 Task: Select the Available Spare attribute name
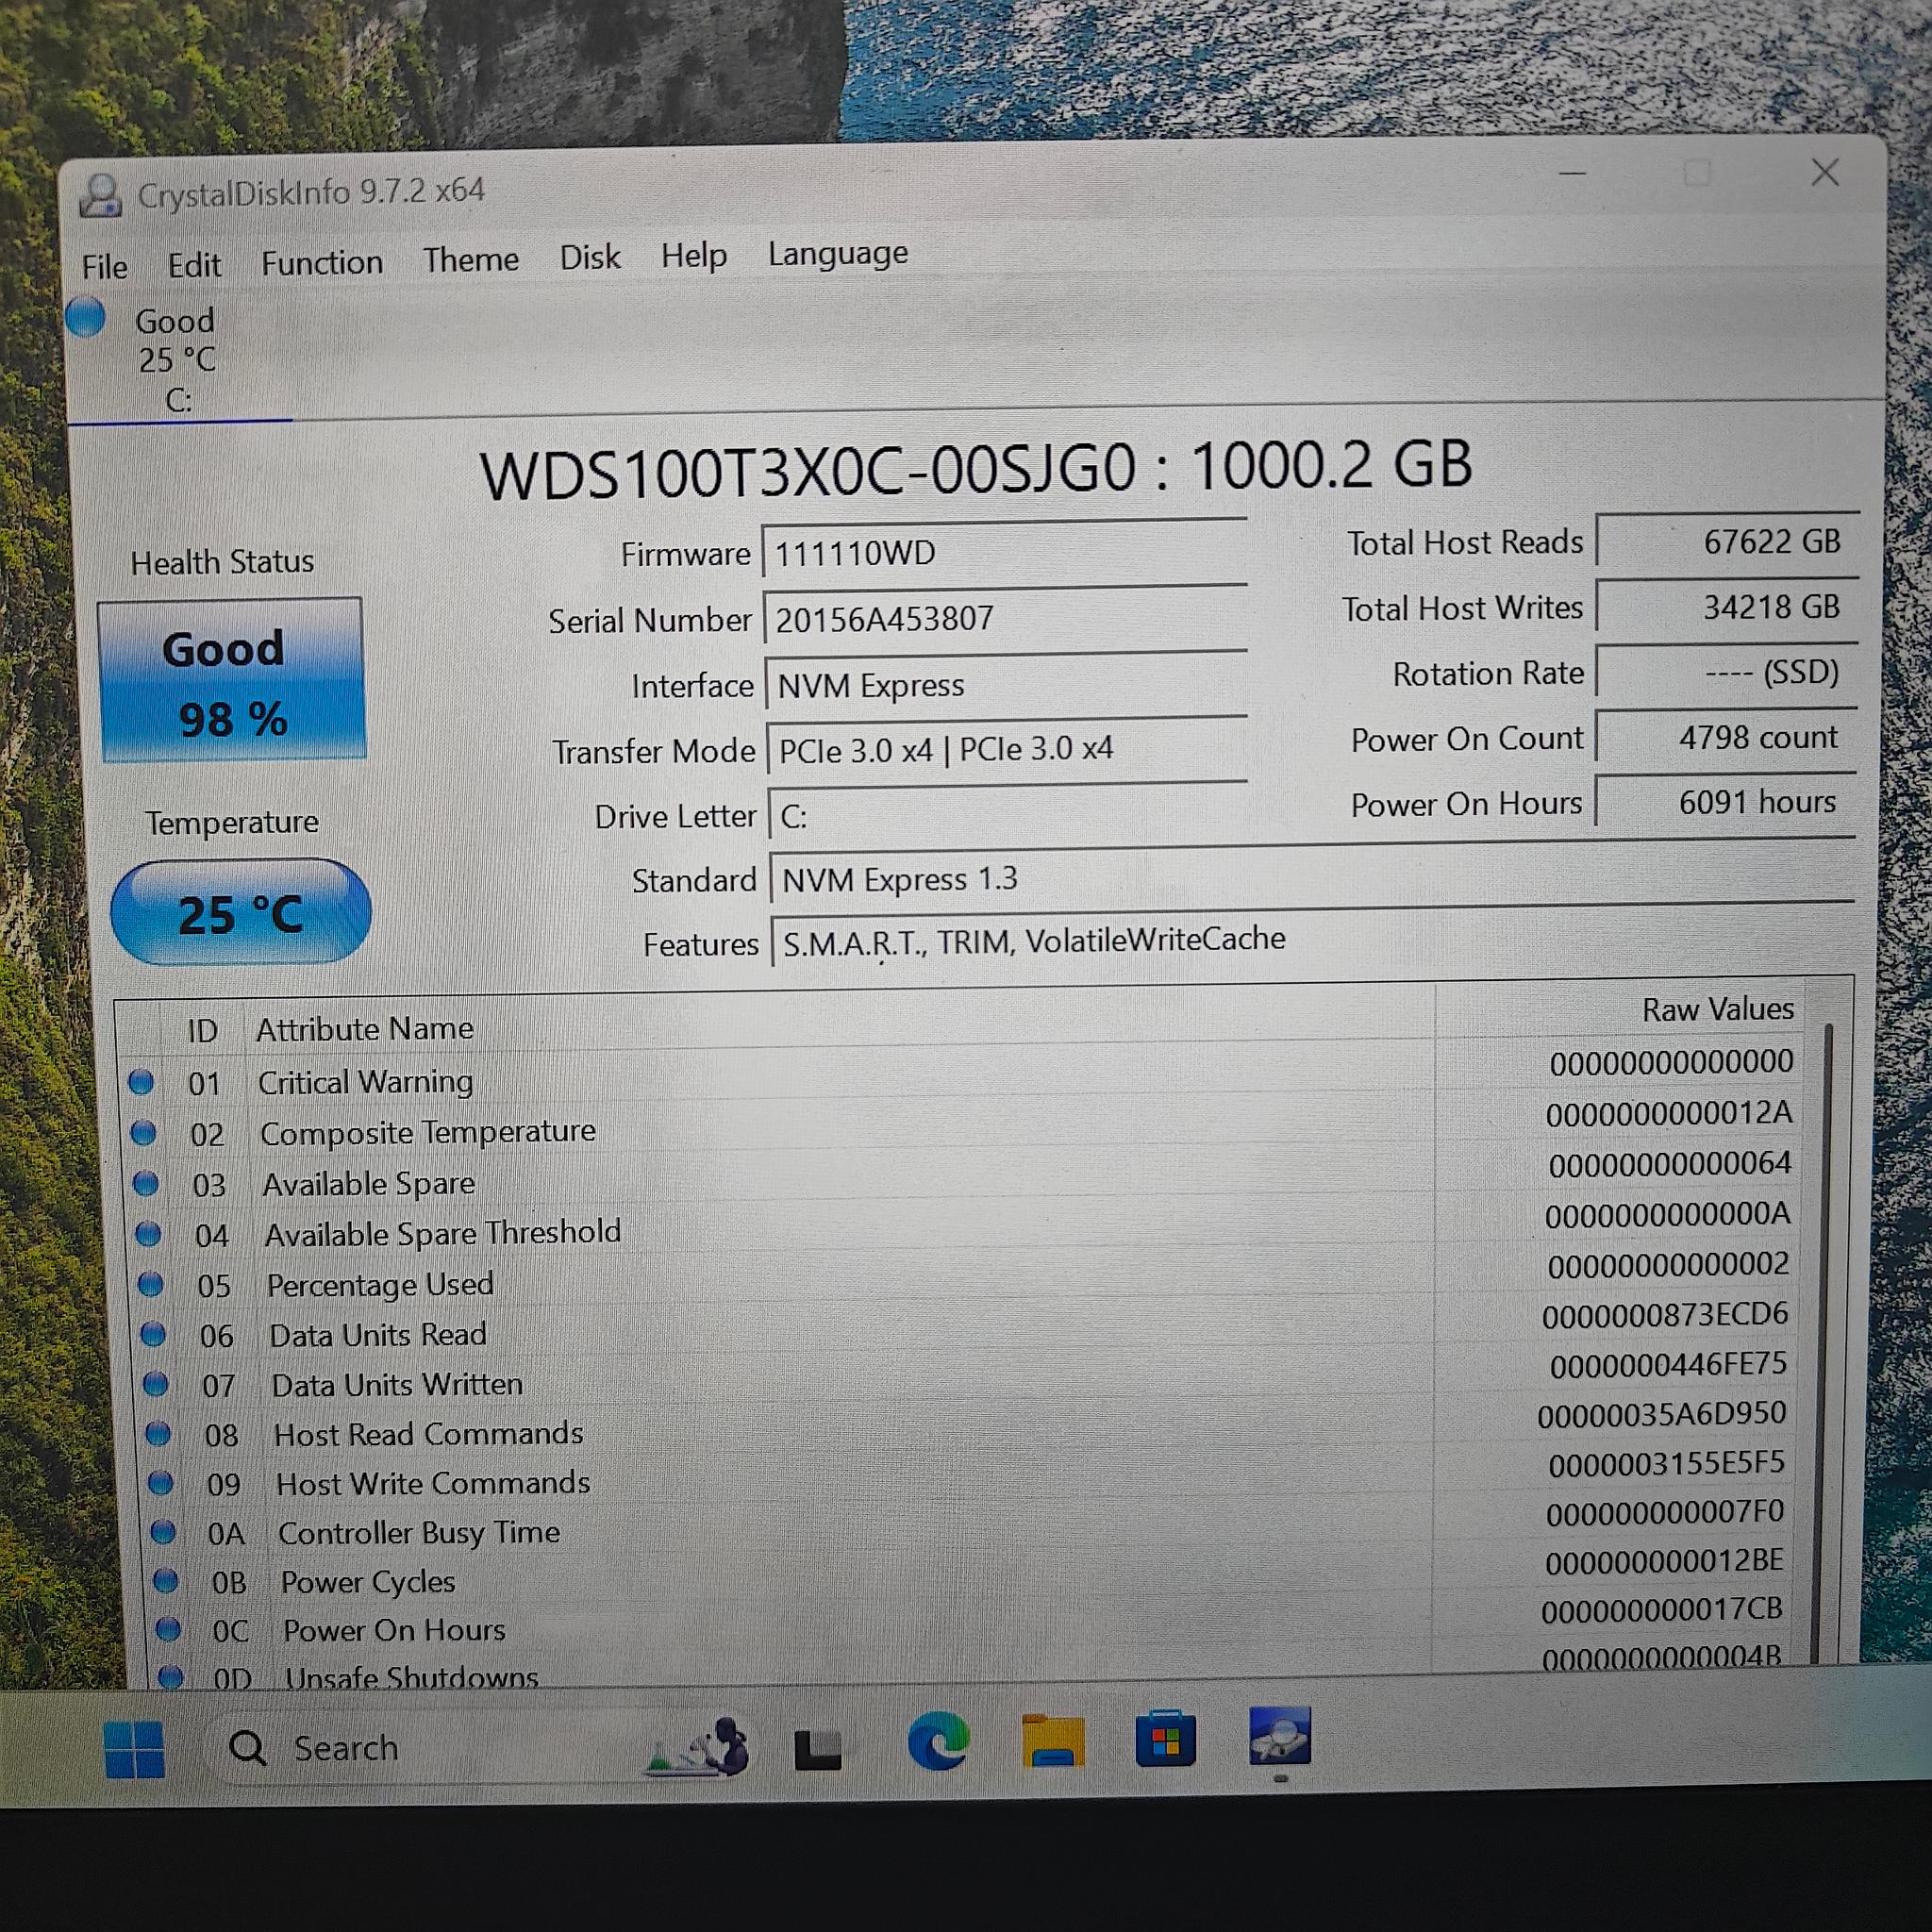pyautogui.click(x=368, y=1184)
